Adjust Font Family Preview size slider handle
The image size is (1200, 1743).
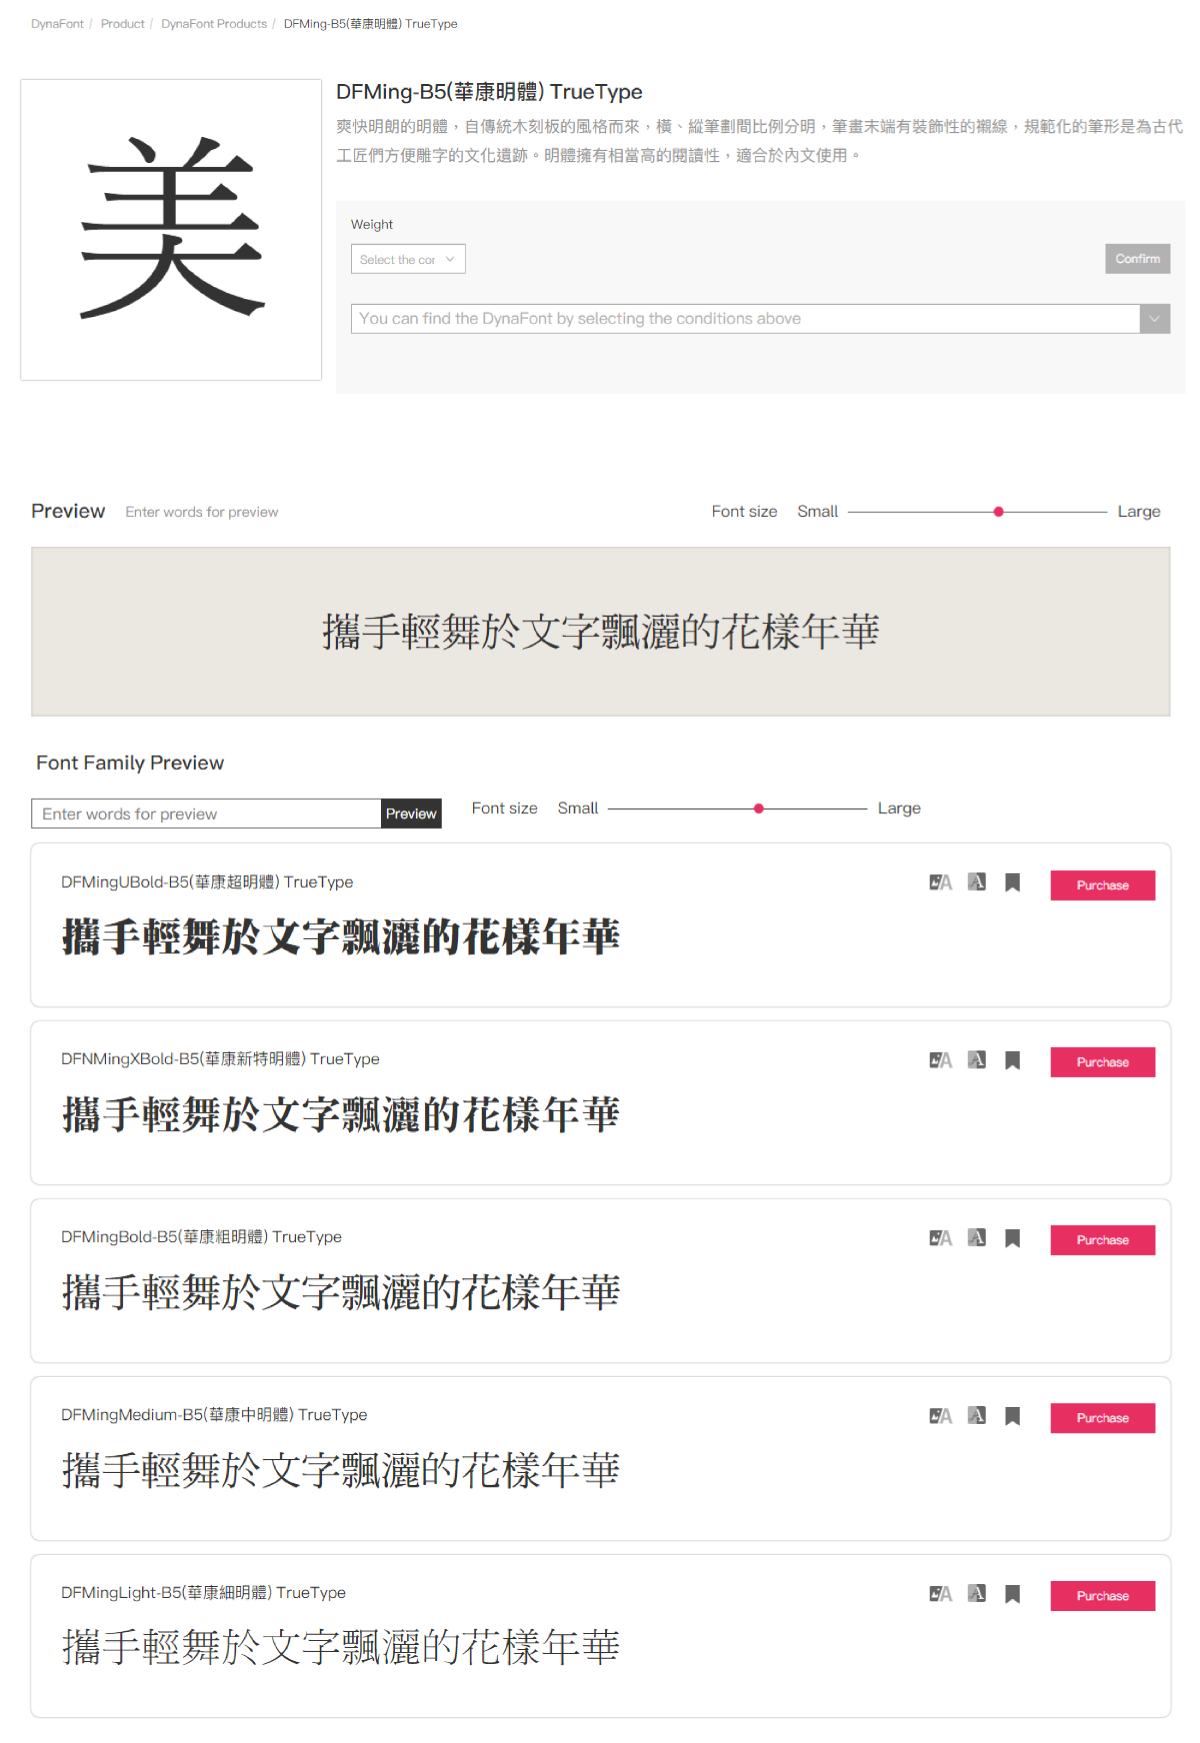(759, 809)
